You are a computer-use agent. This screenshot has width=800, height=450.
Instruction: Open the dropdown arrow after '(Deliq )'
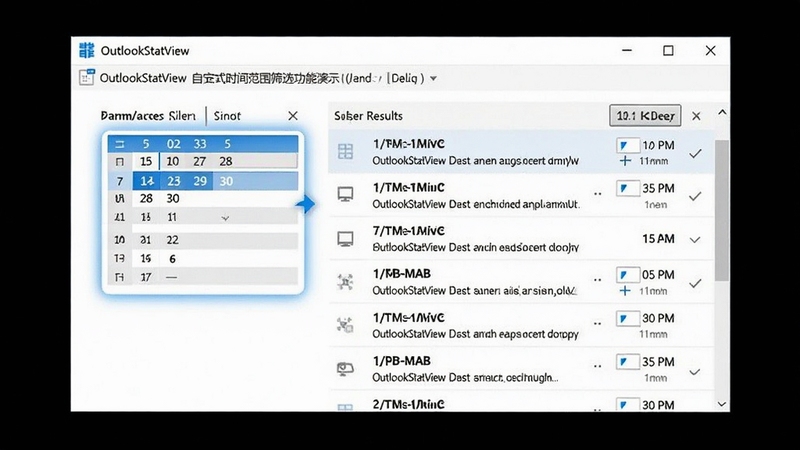433,79
